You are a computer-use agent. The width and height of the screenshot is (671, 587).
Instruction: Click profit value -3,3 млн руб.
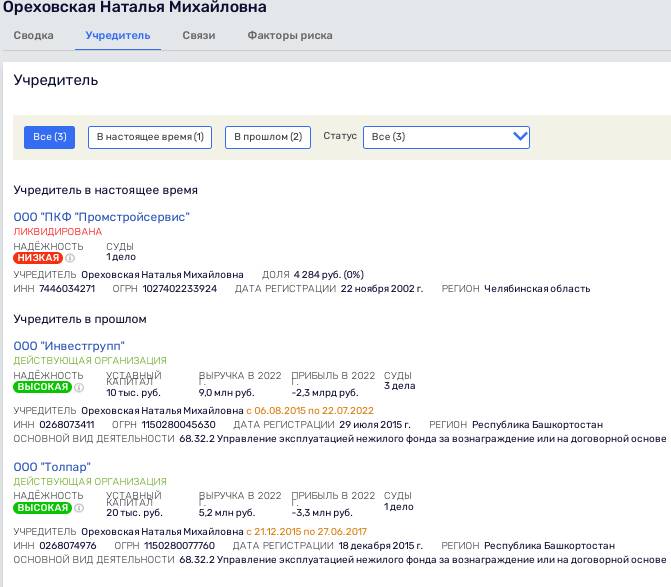tap(322, 513)
